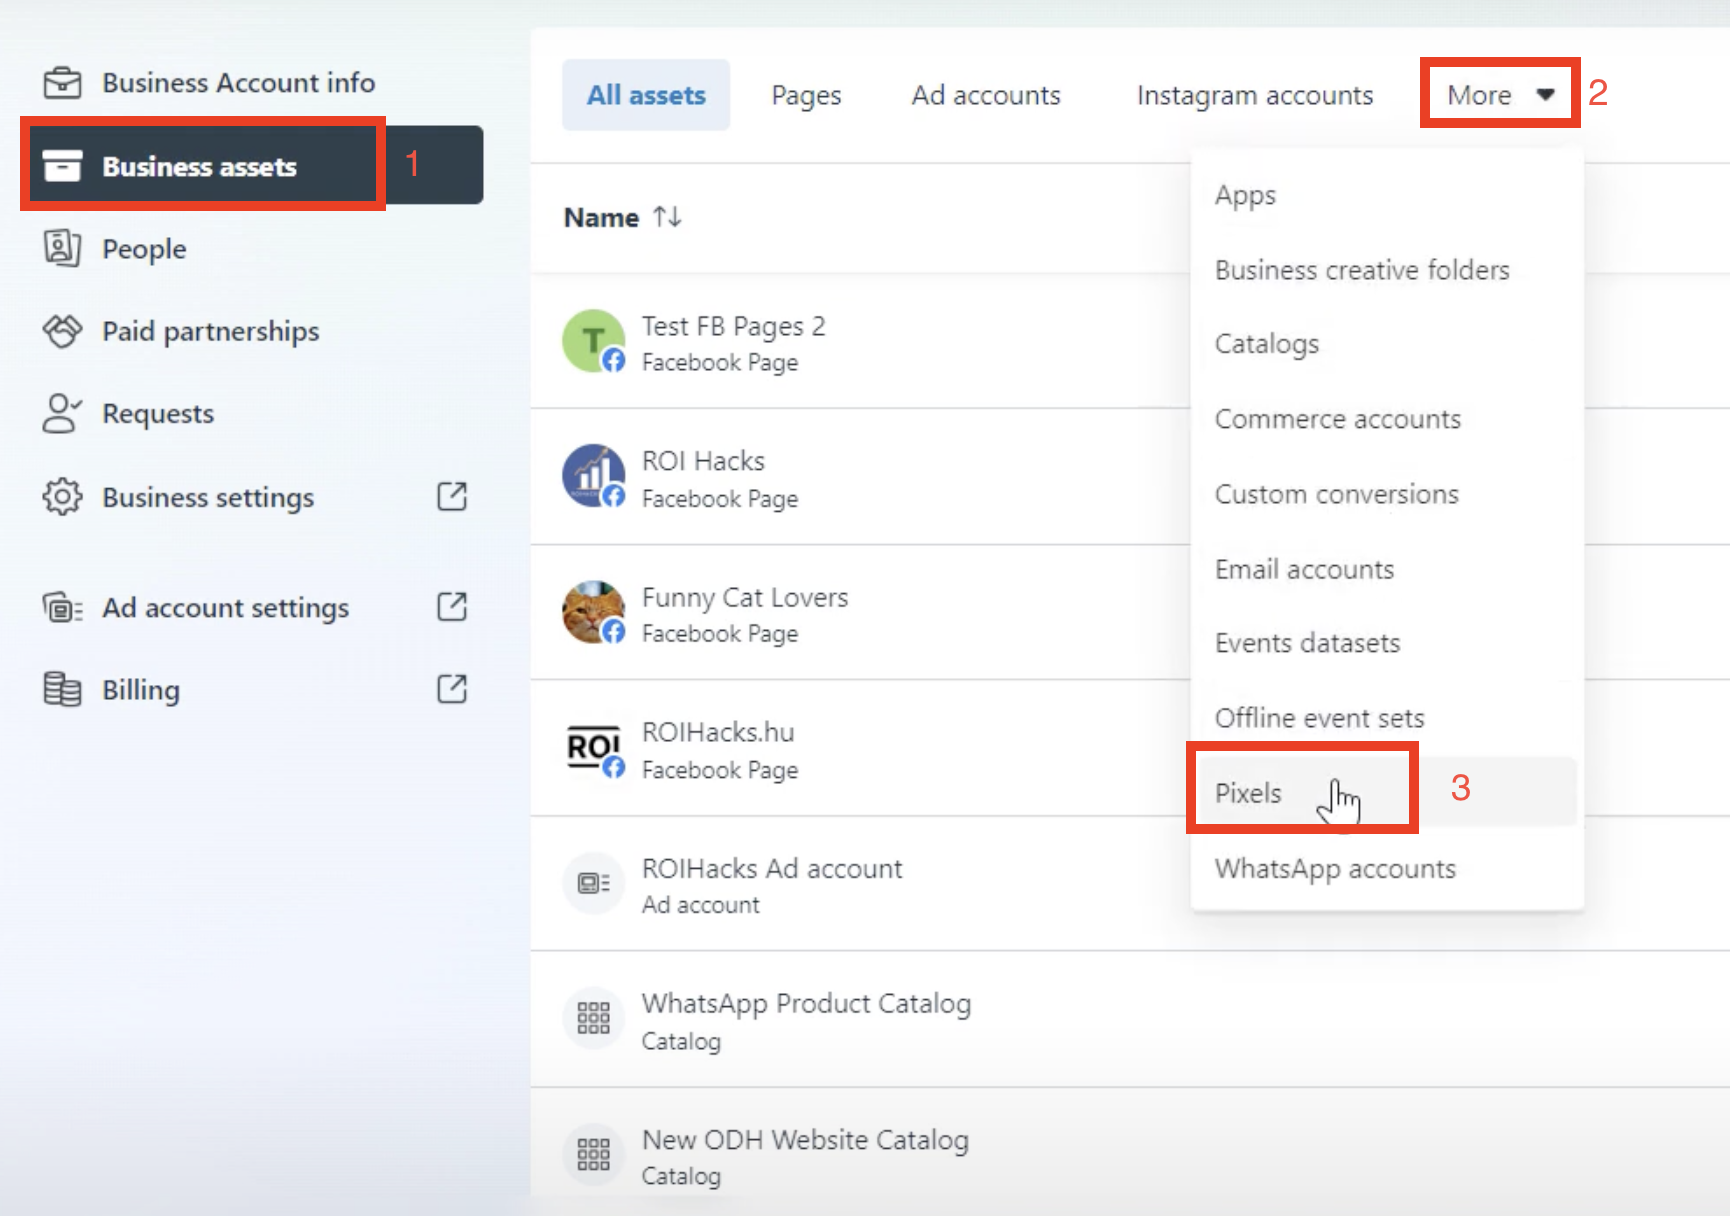Click the Ad account settings icon
This screenshot has width=1730, height=1216.
(x=62, y=607)
